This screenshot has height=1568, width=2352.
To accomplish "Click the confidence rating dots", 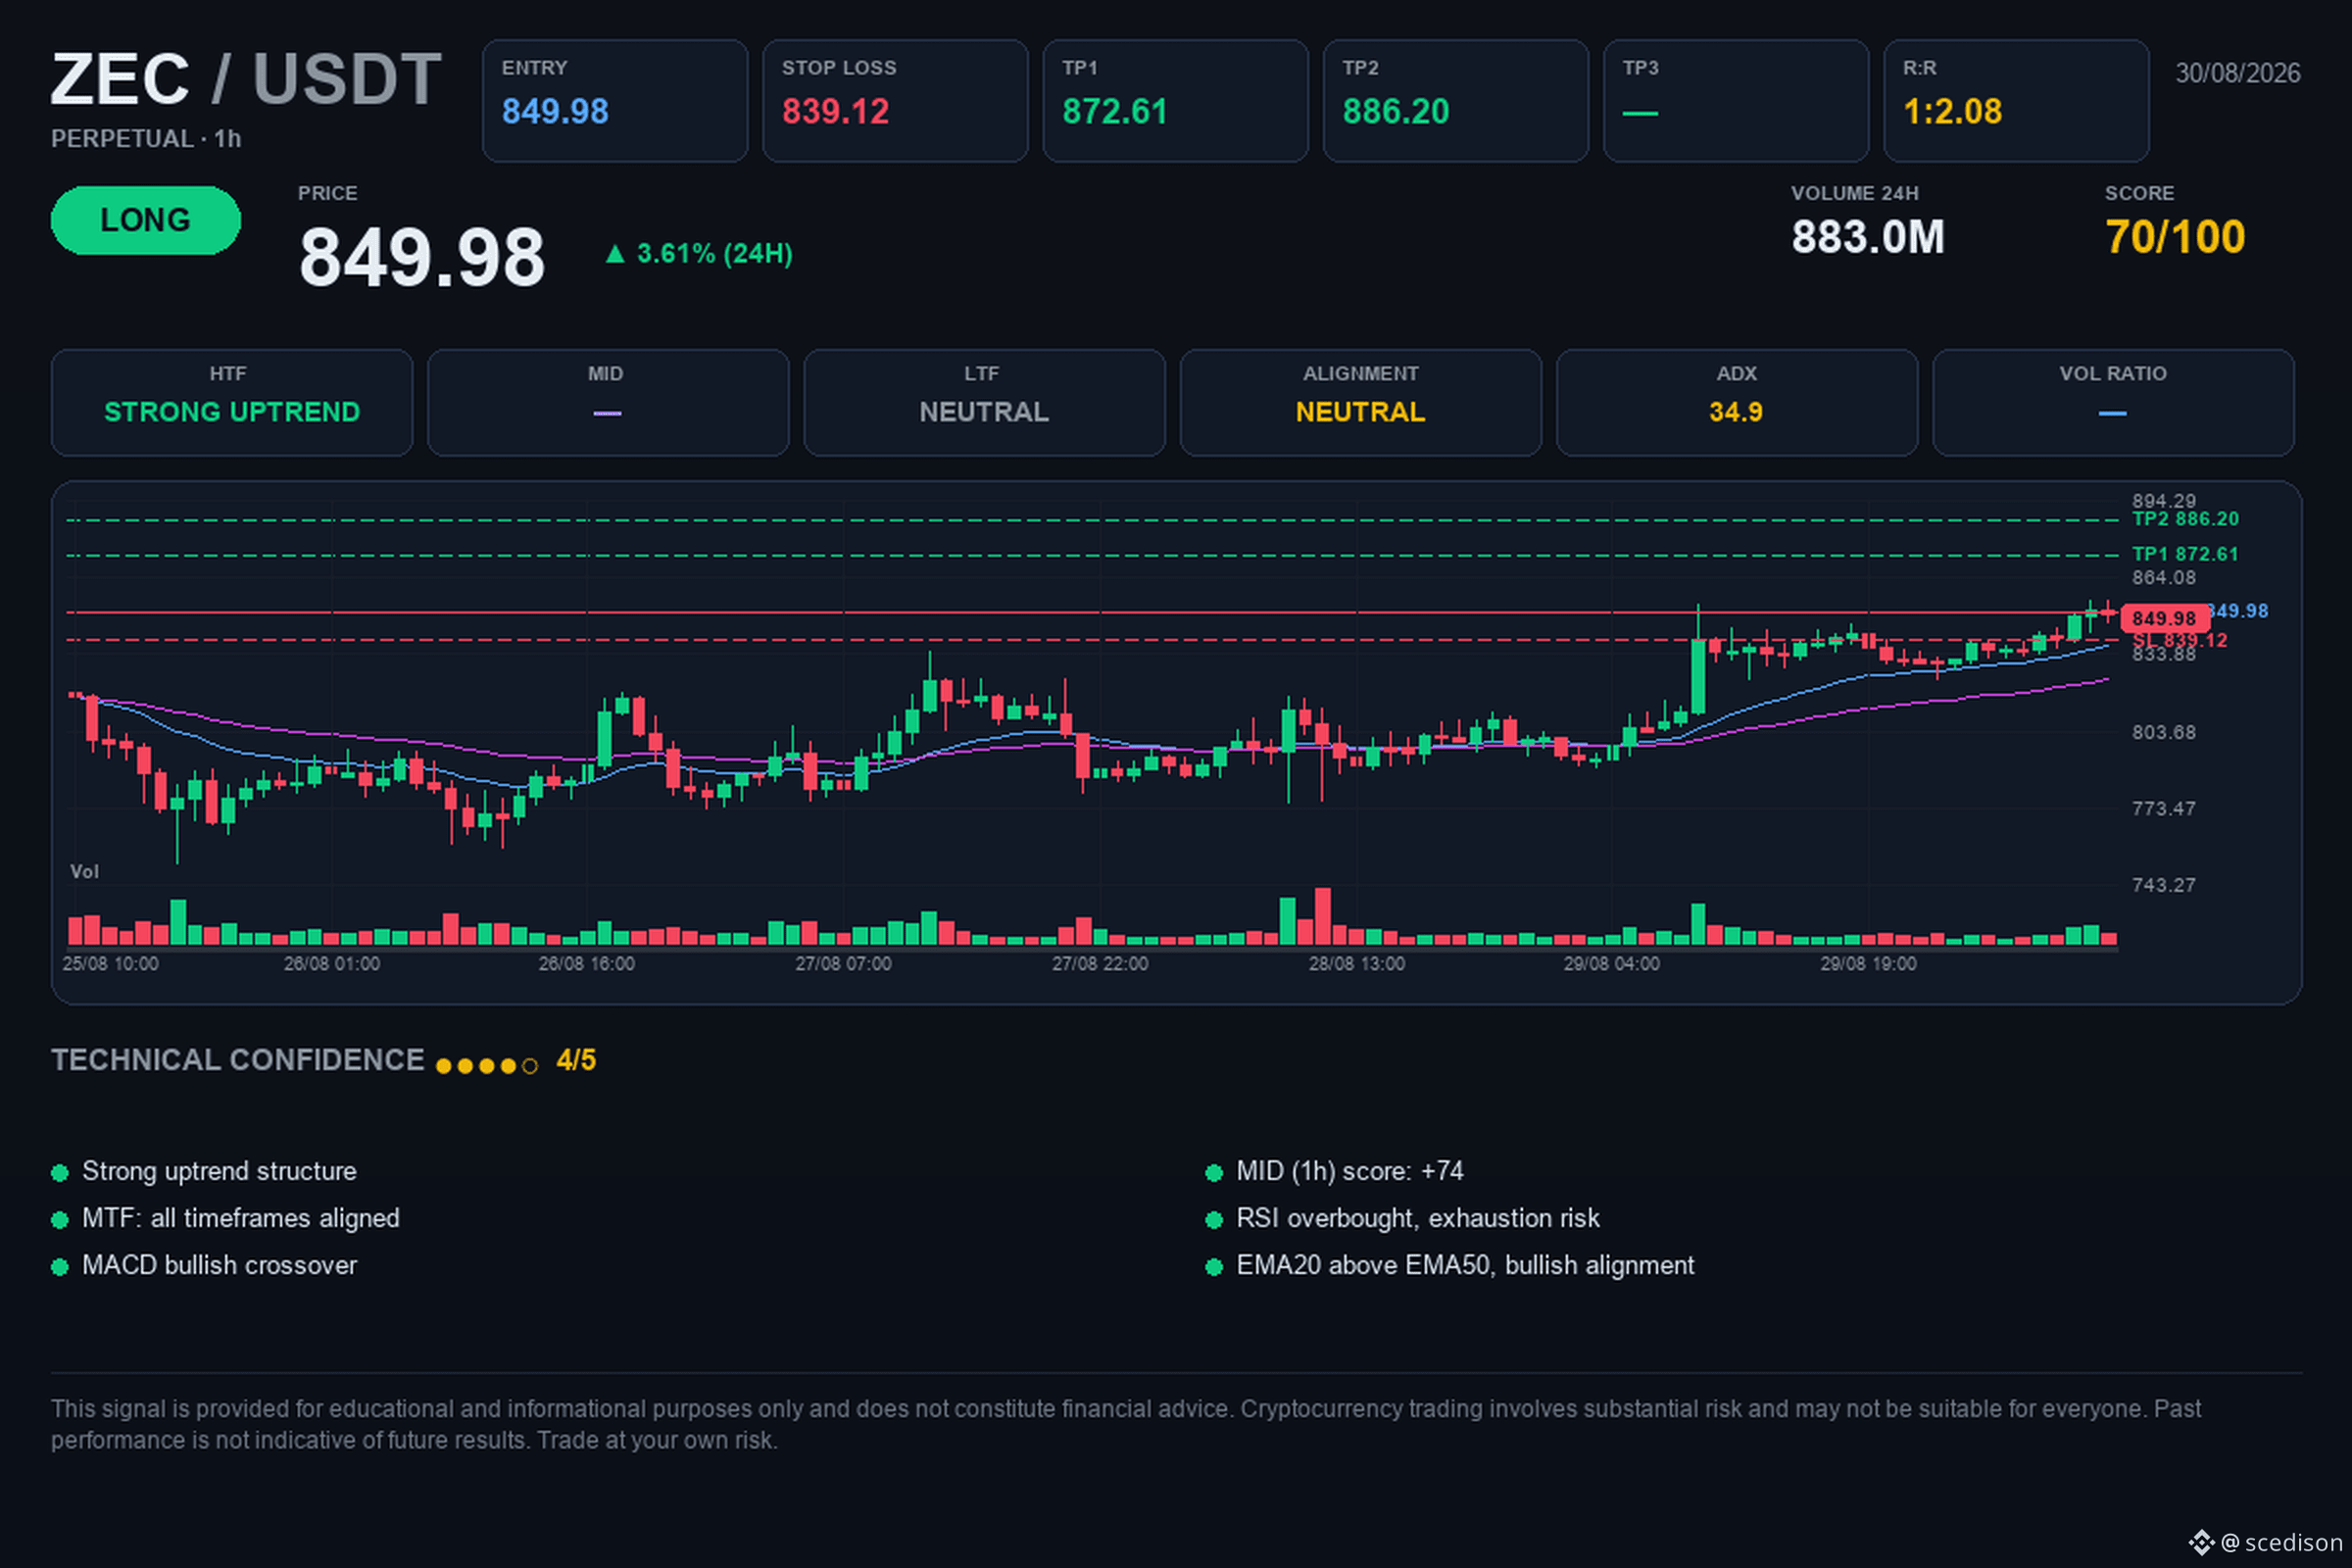I will click(487, 1066).
